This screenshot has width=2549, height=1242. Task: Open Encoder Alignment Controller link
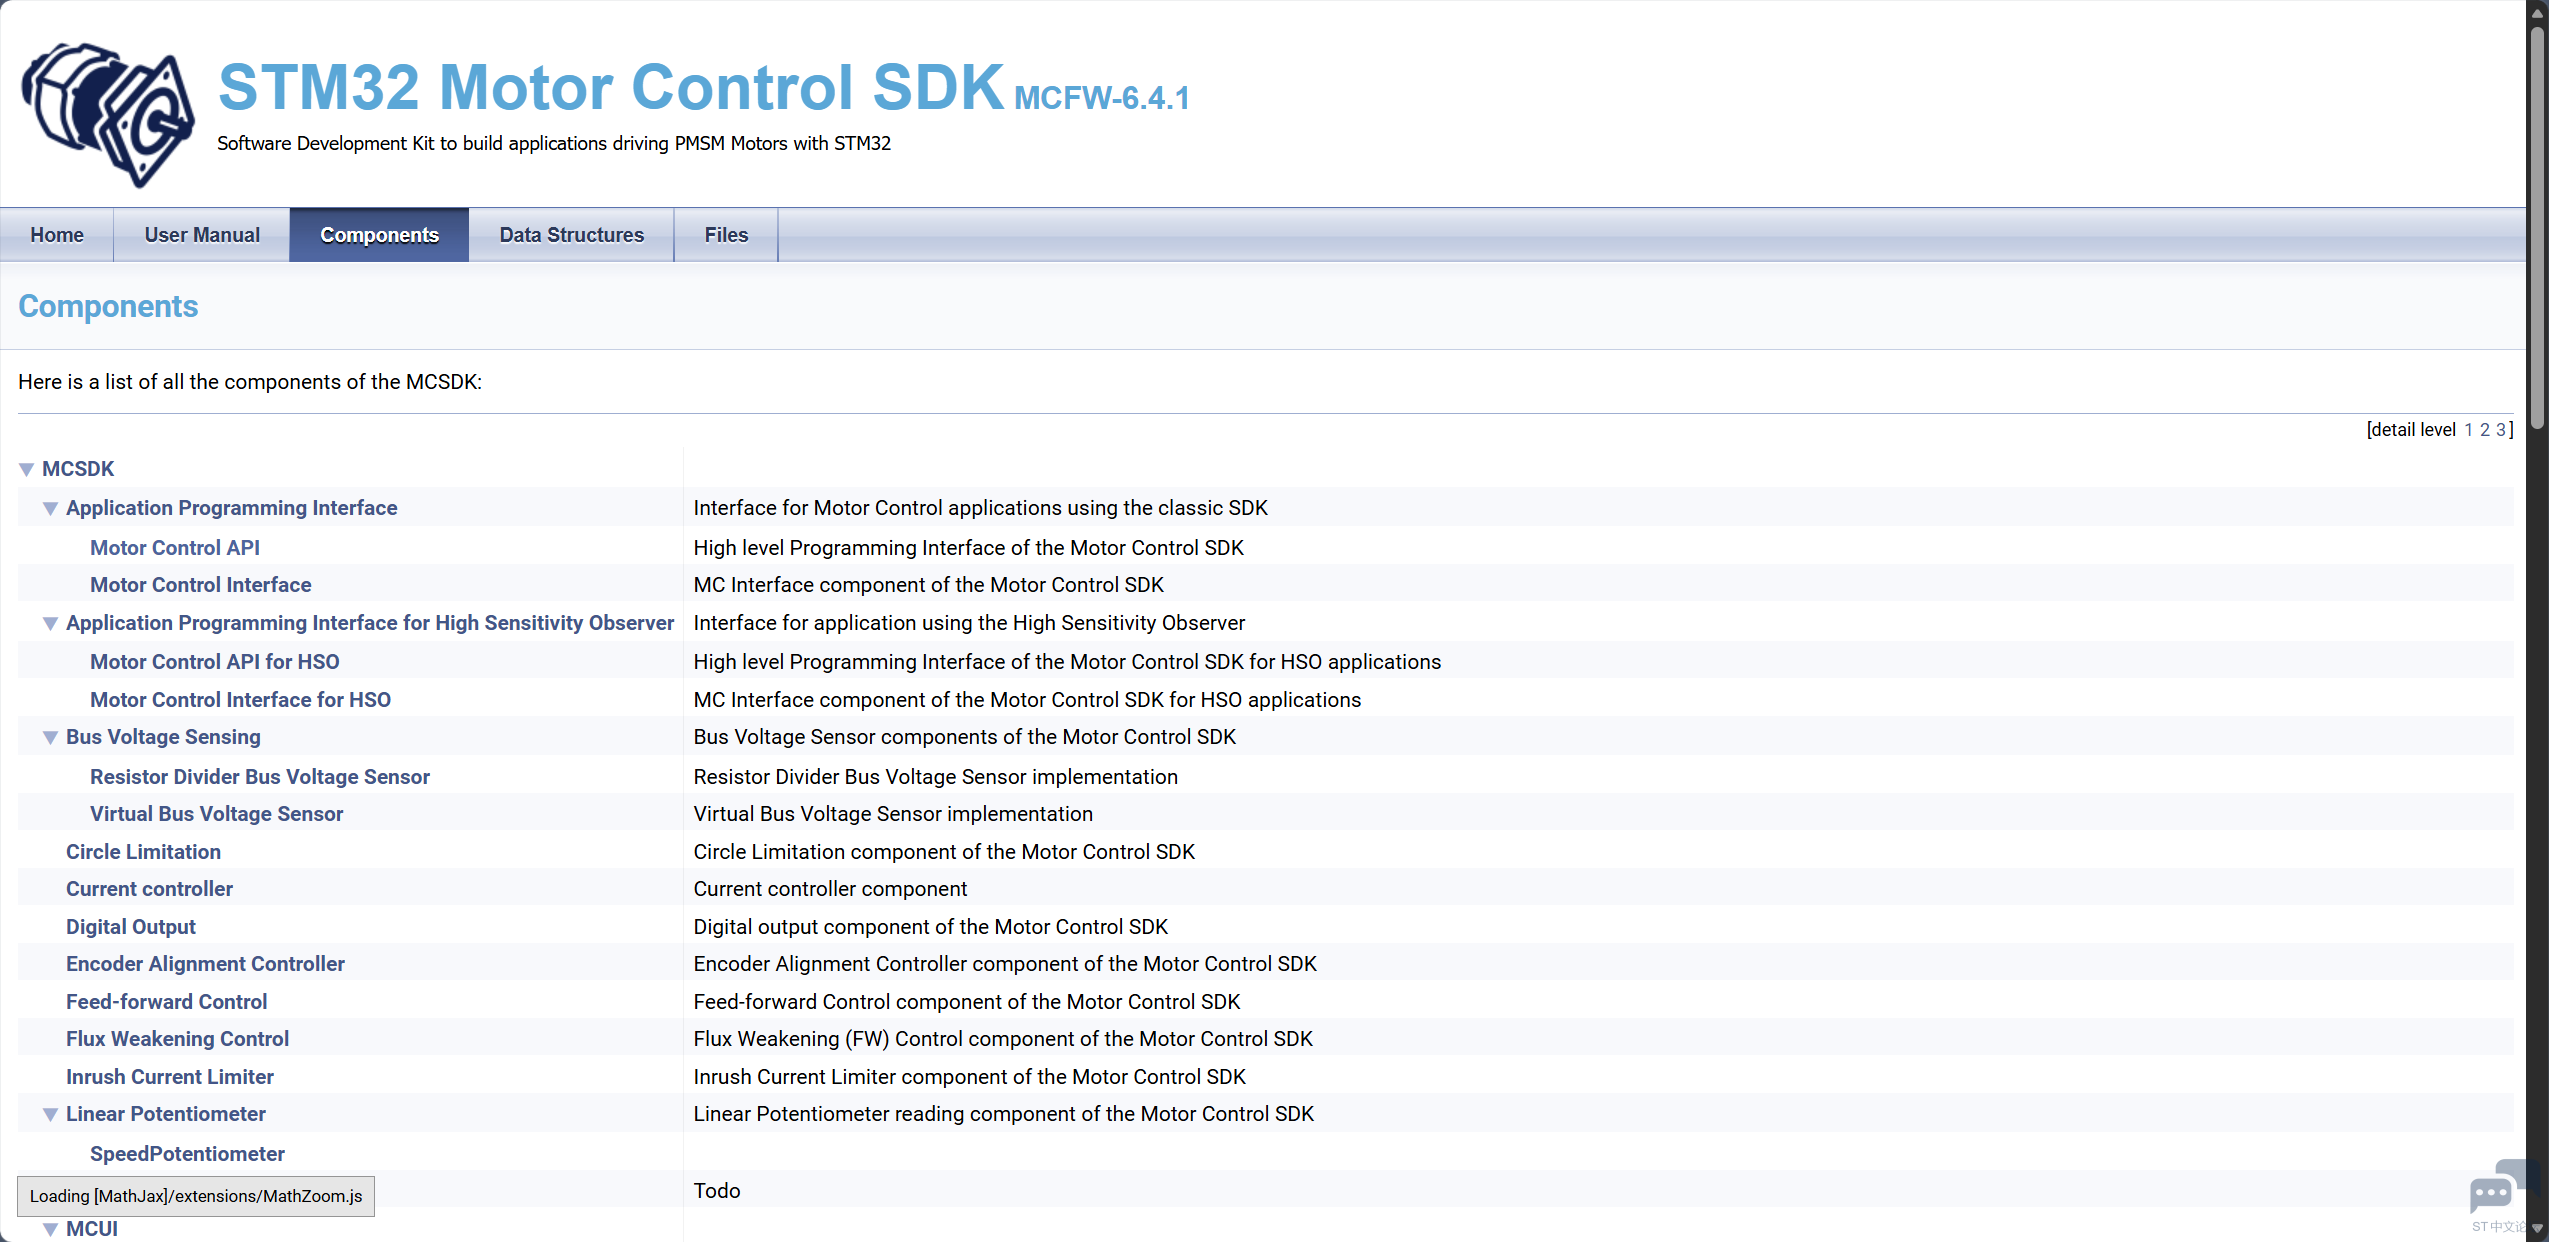206,964
